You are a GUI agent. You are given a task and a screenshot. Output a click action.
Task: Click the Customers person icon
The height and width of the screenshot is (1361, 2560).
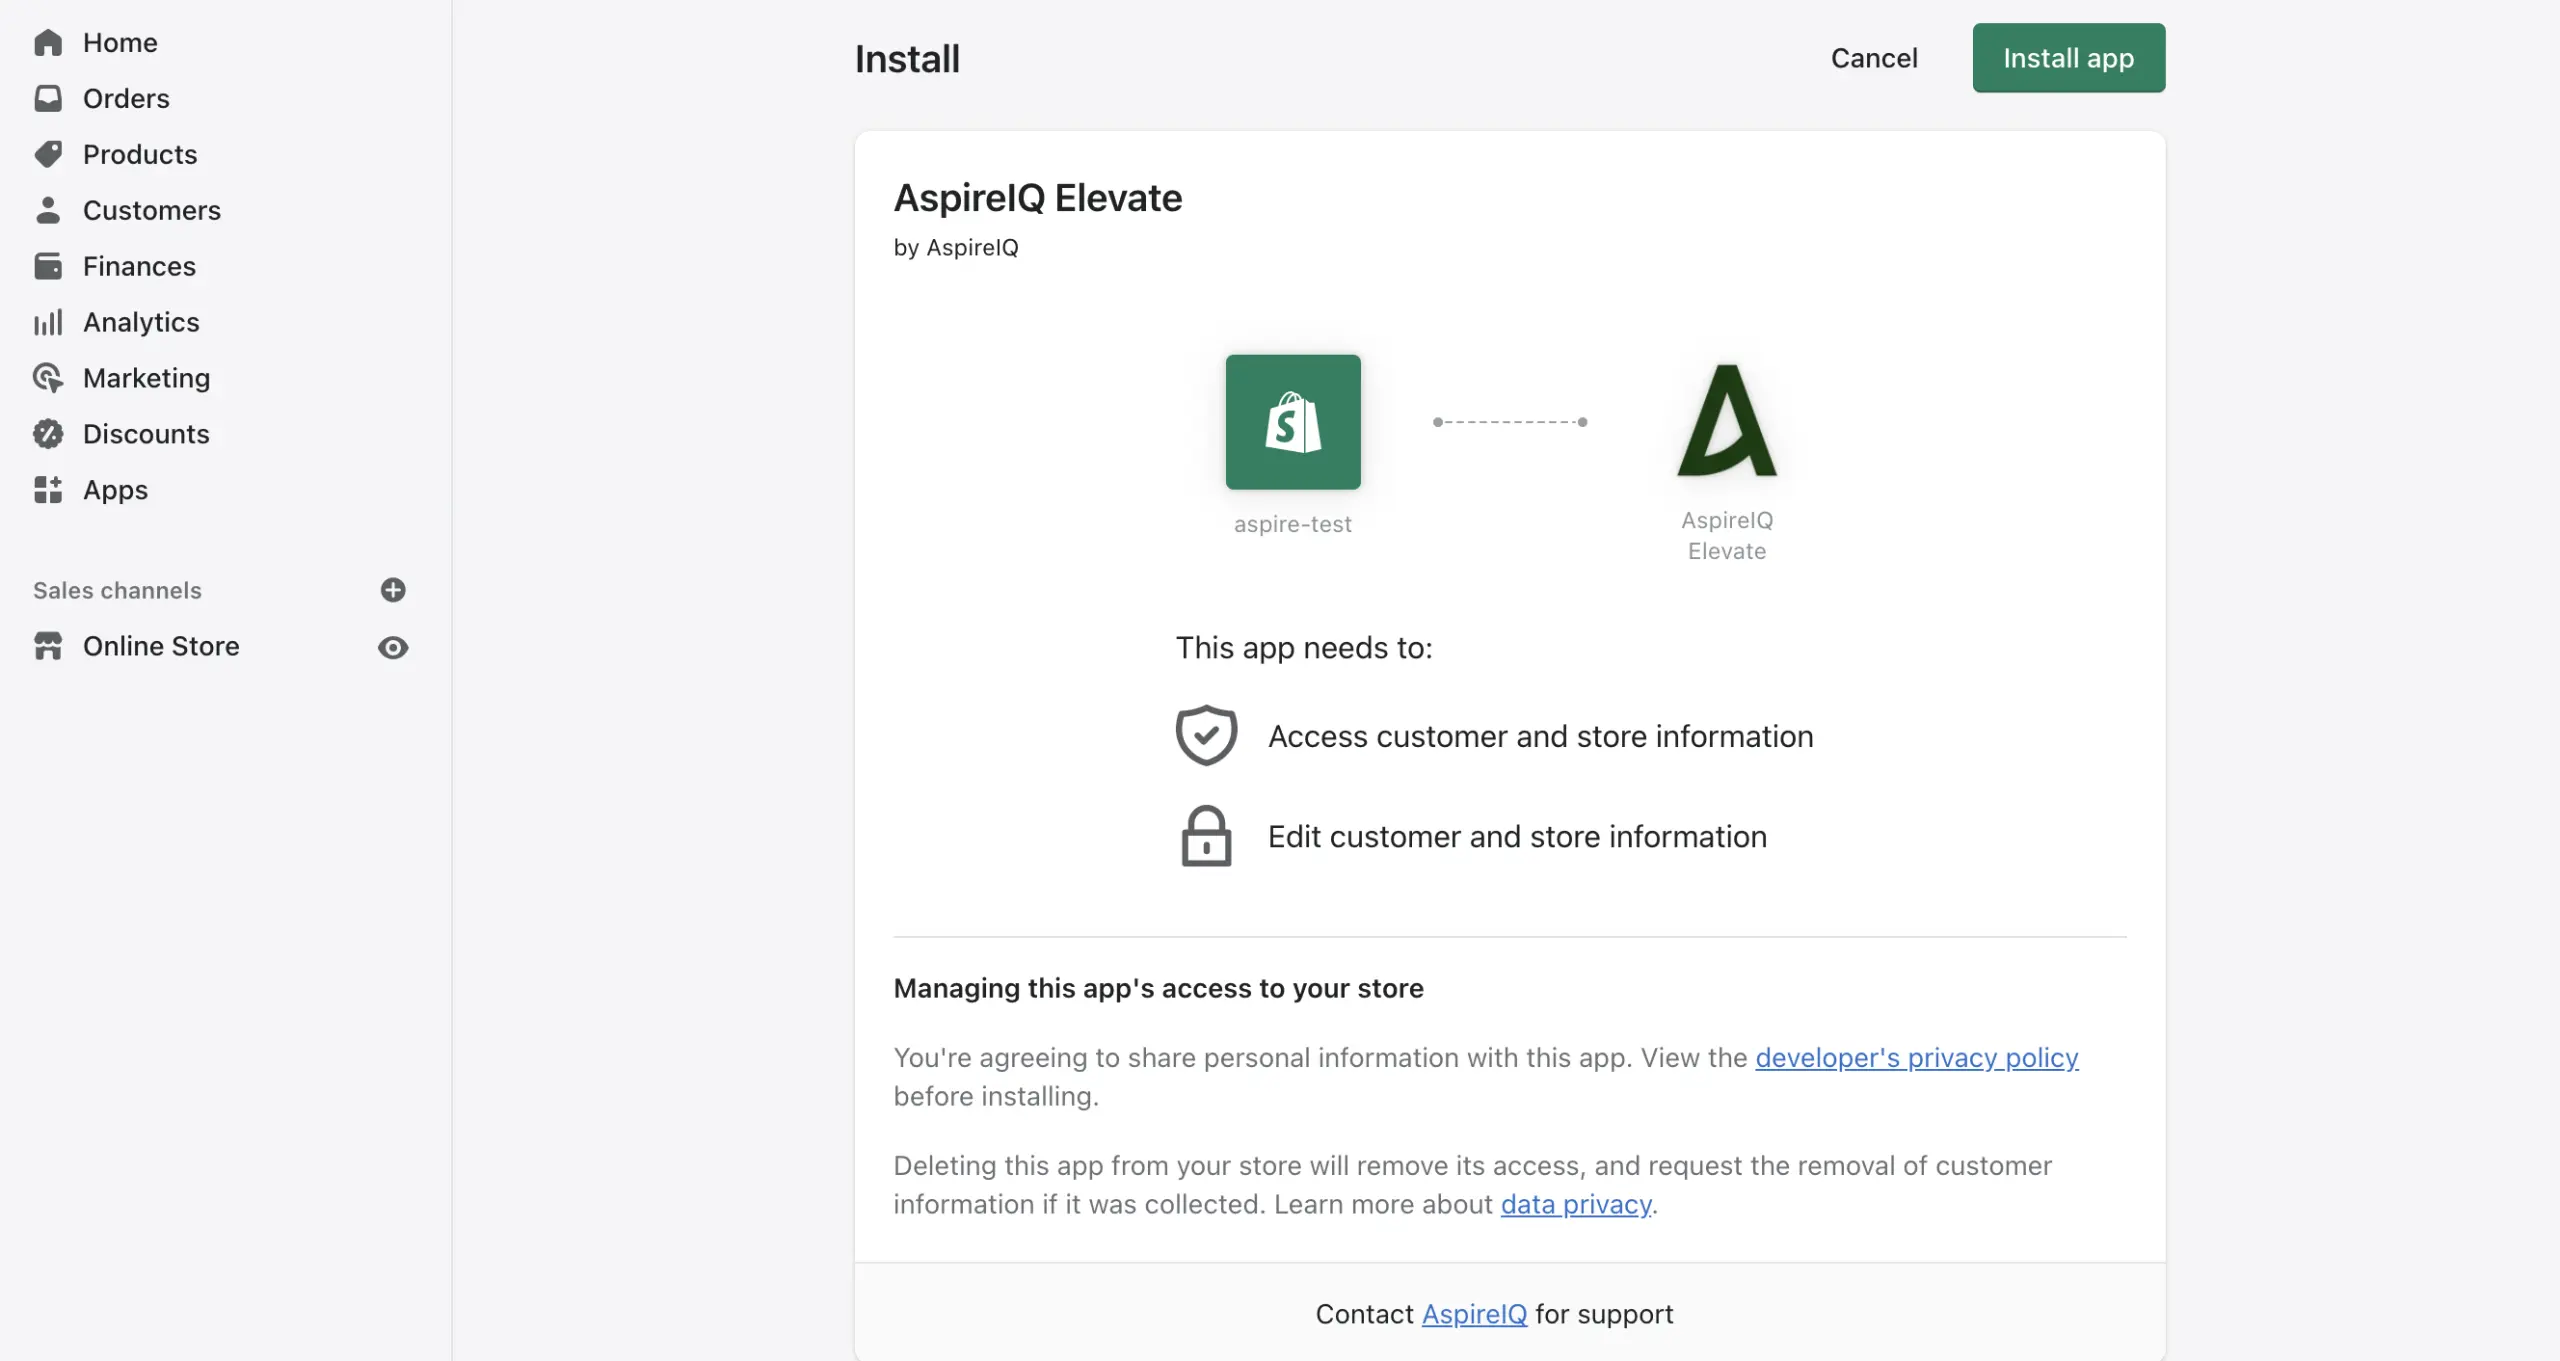(47, 210)
